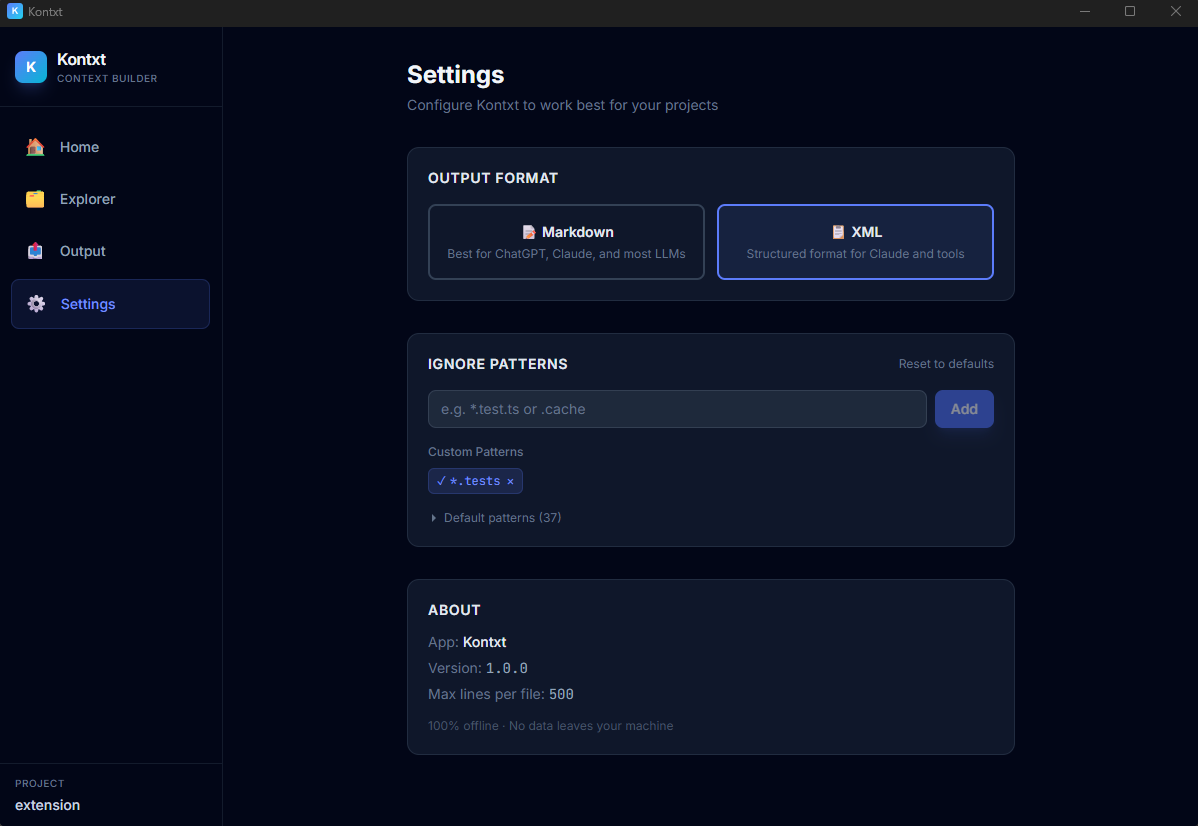Click the OUTPUT FORMAT section title
Image resolution: width=1198 pixels, height=826 pixels.
[493, 178]
